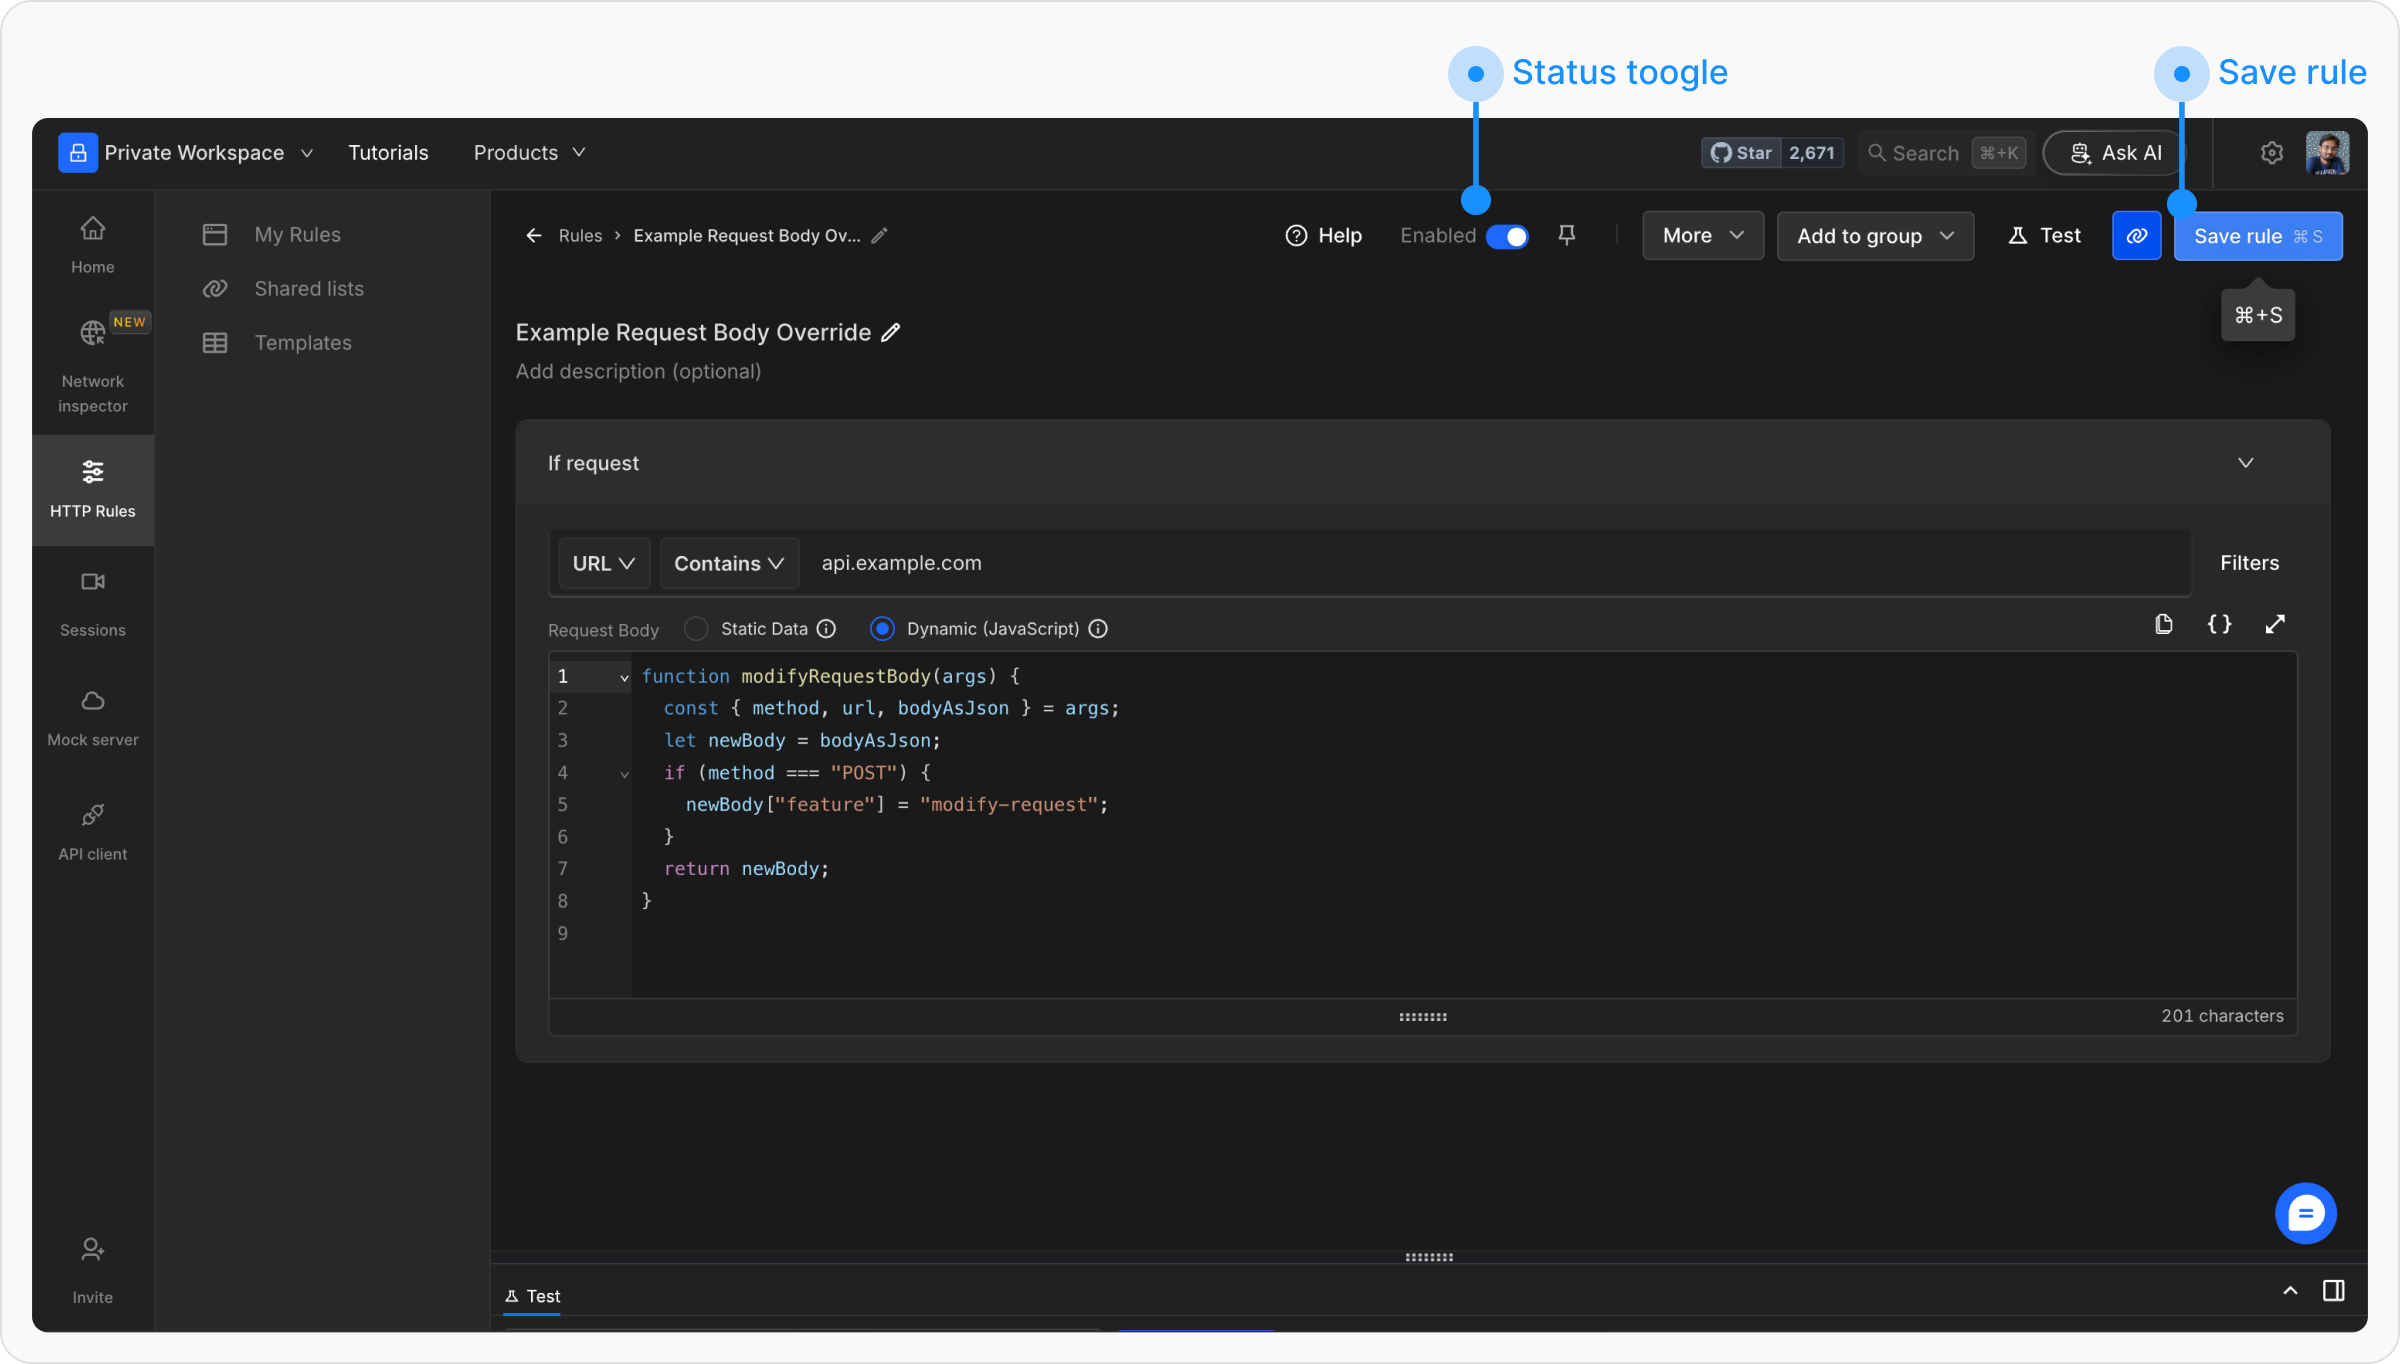This screenshot has width=2400, height=1364.
Task: Pin the rule using pin icon
Action: (1567, 235)
